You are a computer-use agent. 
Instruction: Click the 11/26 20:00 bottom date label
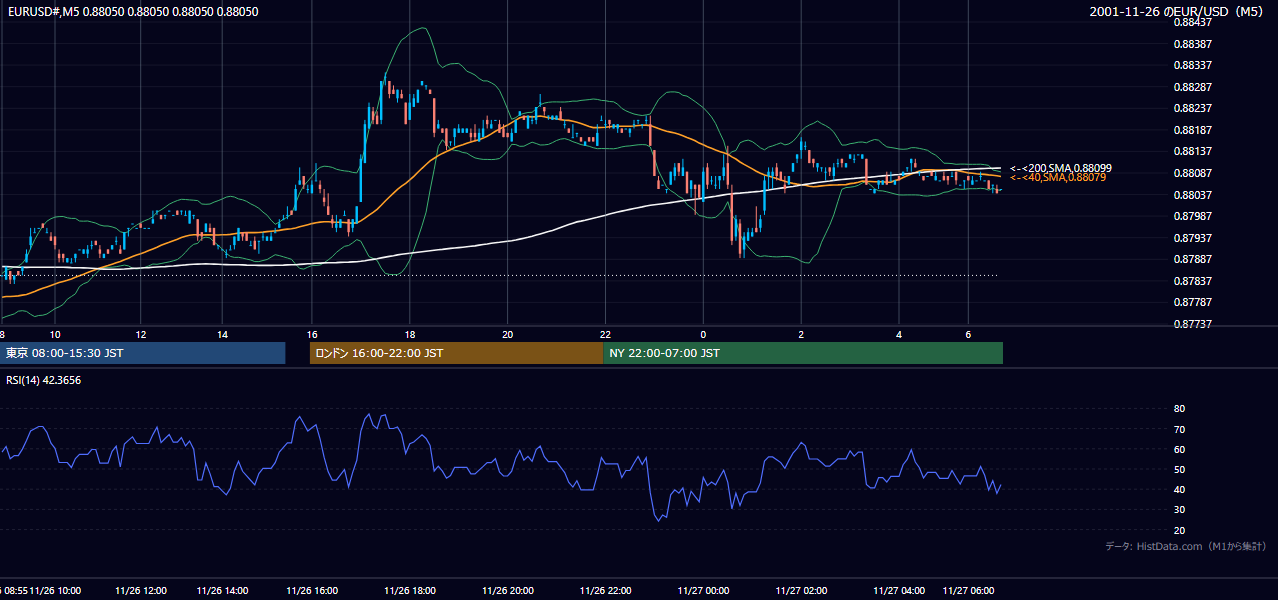(x=508, y=590)
